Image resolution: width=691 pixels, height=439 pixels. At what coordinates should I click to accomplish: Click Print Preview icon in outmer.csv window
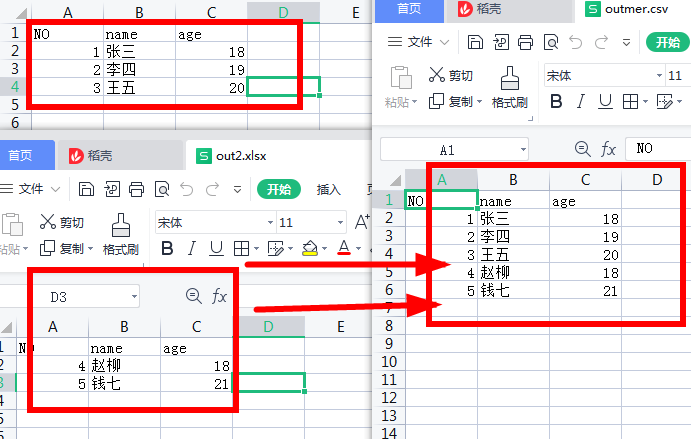(x=550, y=42)
